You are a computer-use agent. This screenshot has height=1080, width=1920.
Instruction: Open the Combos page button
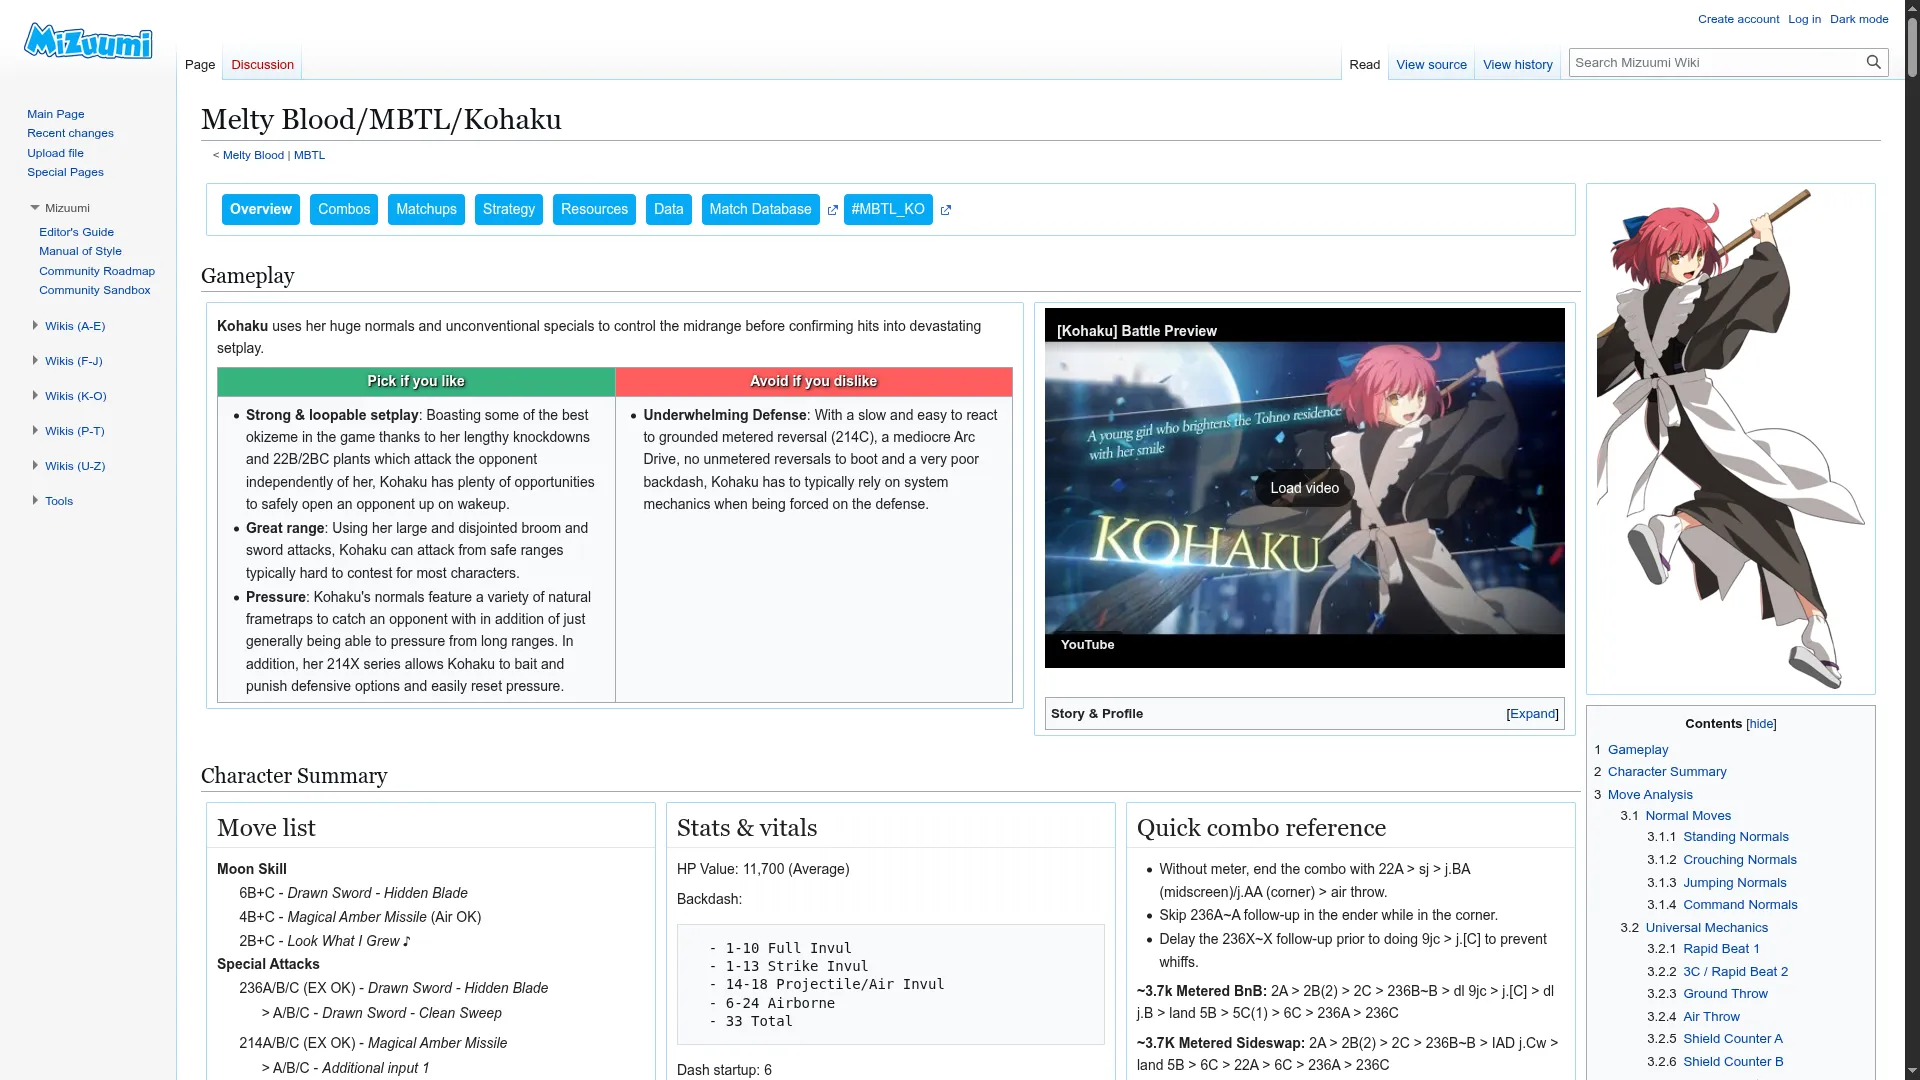pos(343,210)
